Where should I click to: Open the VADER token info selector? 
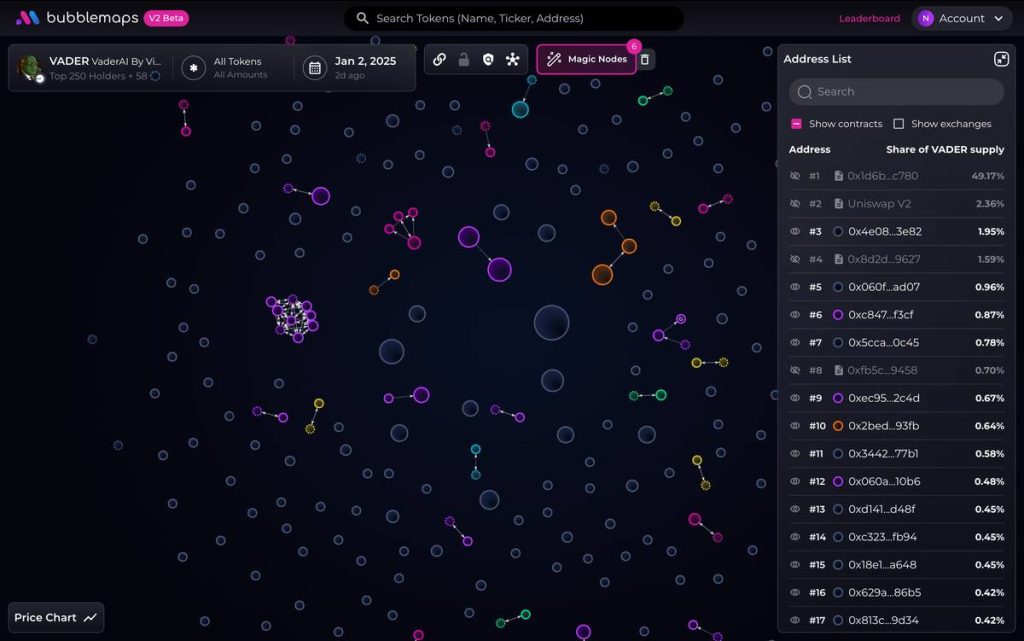[x=91, y=68]
